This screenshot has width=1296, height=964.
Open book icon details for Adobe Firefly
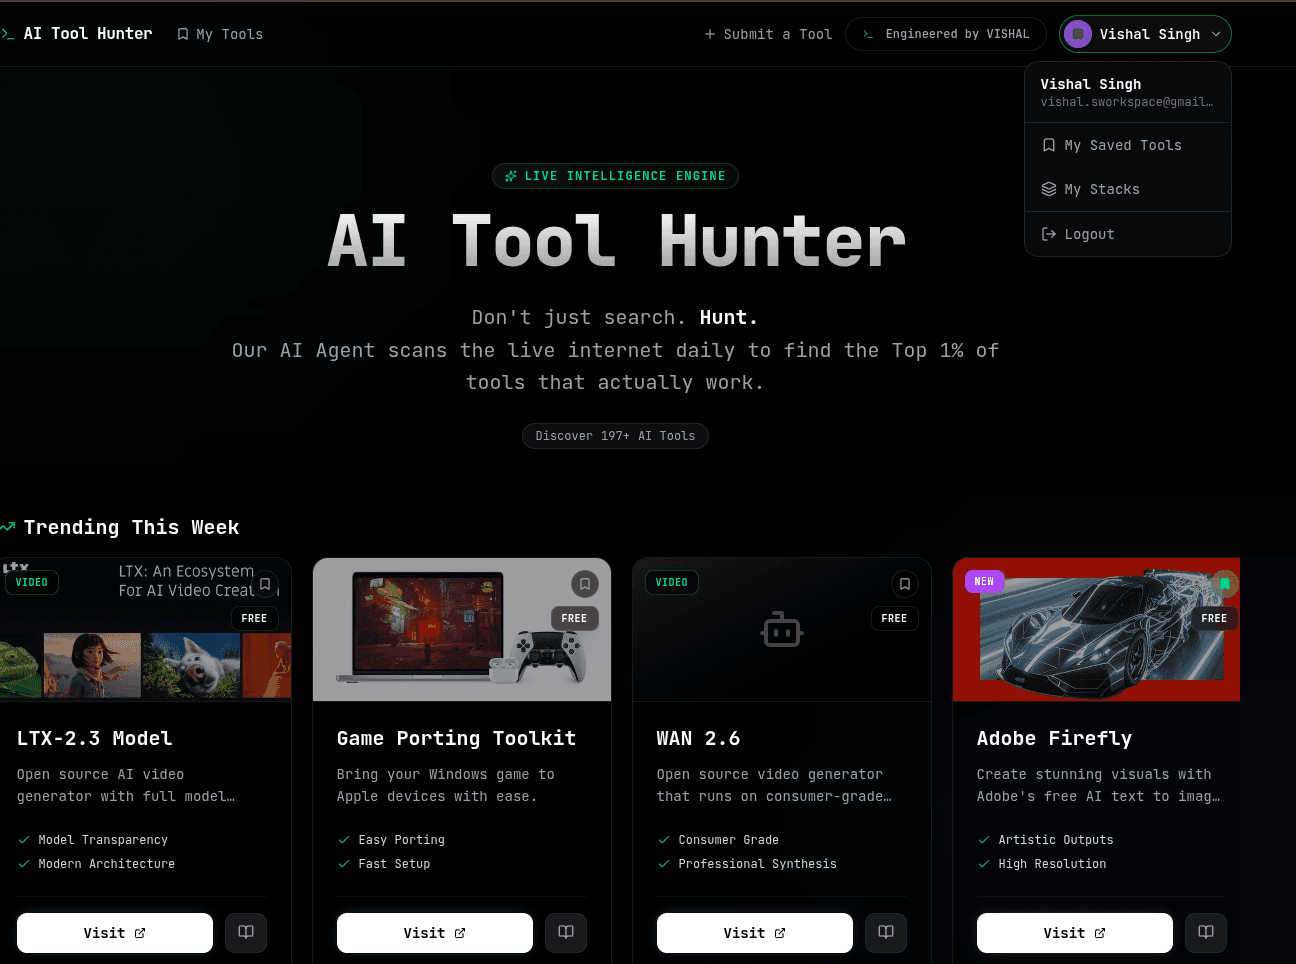pyautogui.click(x=1206, y=933)
